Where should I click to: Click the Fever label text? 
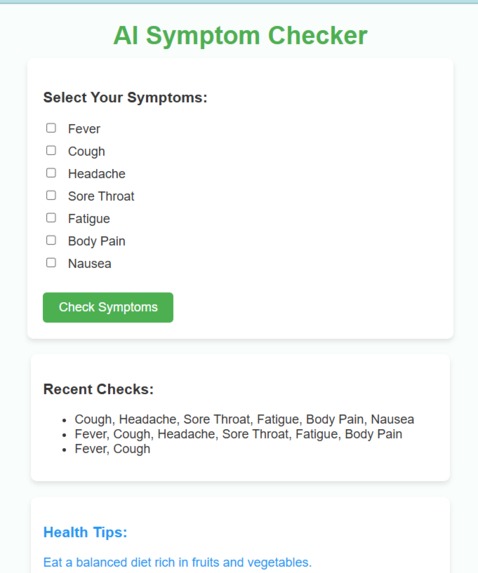84,129
